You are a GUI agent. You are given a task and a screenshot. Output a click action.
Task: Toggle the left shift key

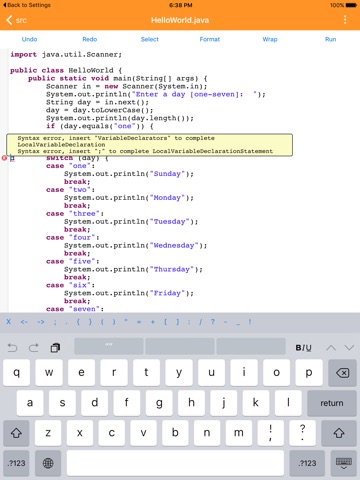pyautogui.click(x=16, y=433)
